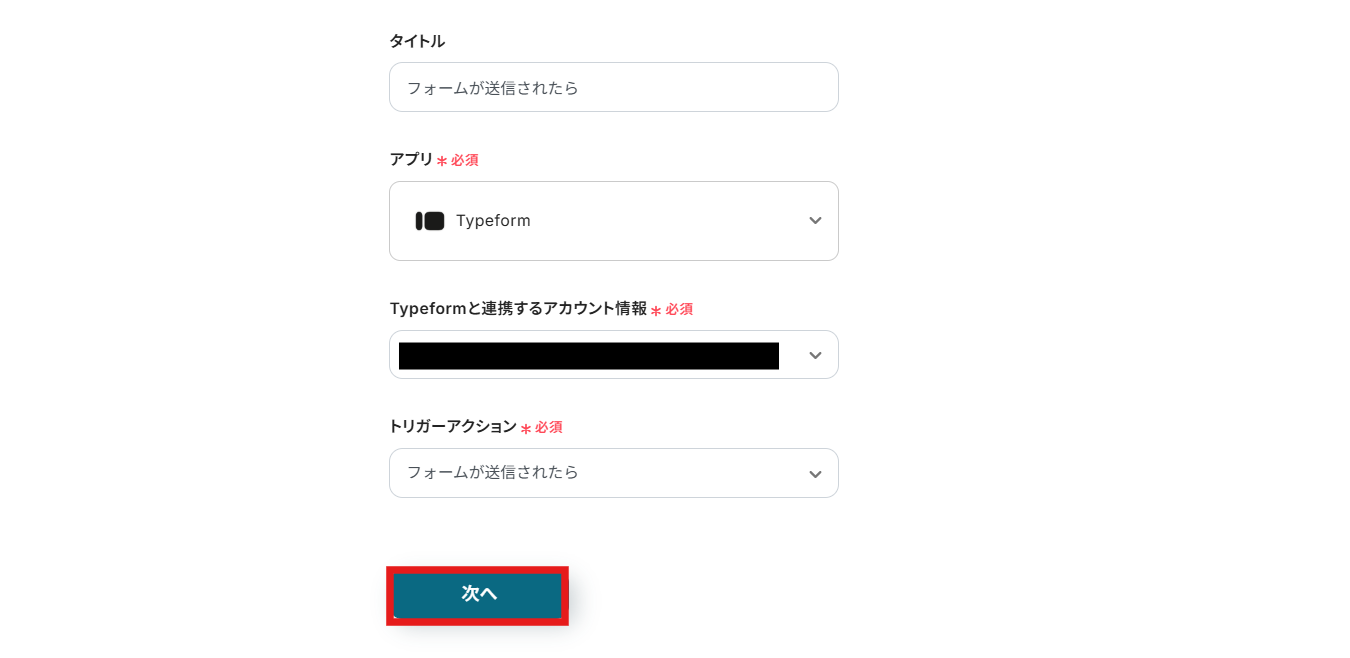This screenshot has height=658, width=1350.
Task: Click the 必須 marker next to the account info label
Action: (679, 310)
